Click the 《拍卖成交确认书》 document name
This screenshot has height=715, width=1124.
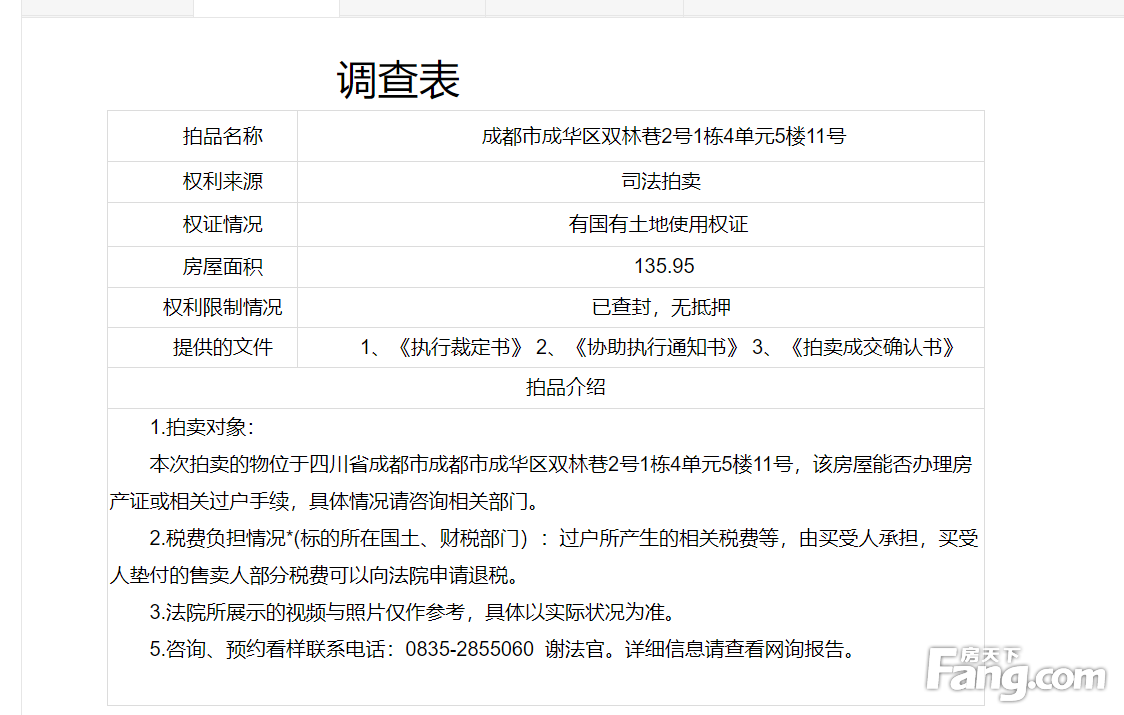(x=871, y=348)
